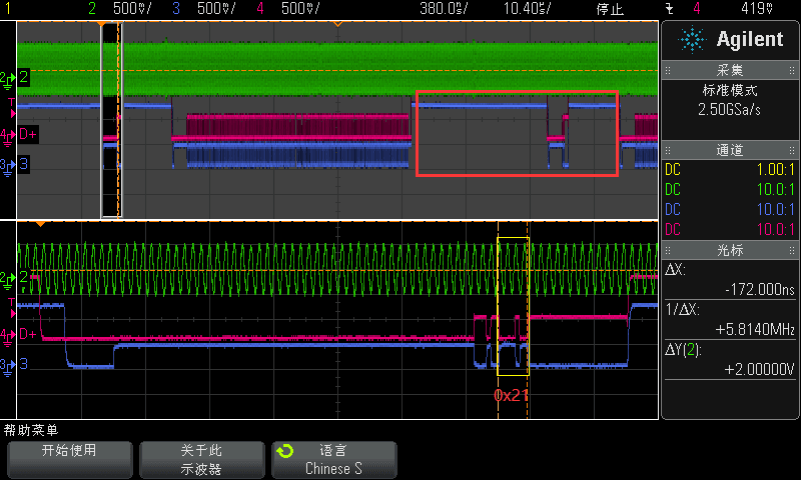Open the 采集 acquisition panel header

[730, 71]
